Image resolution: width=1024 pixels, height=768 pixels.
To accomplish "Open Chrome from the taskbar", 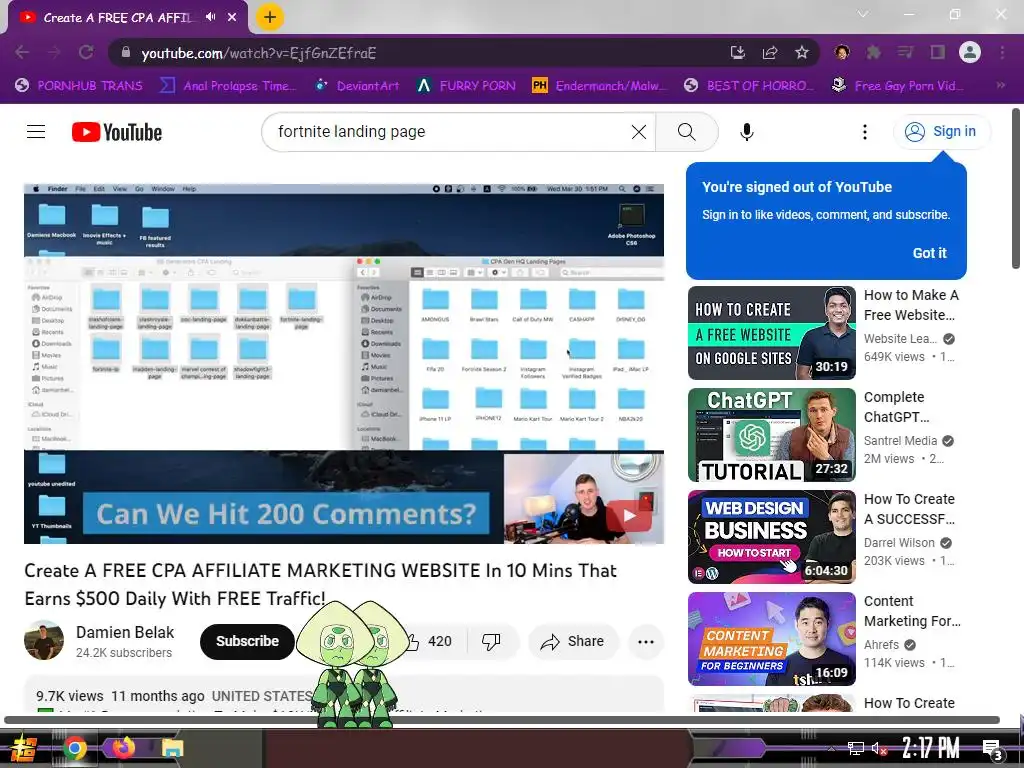I will point(74,748).
